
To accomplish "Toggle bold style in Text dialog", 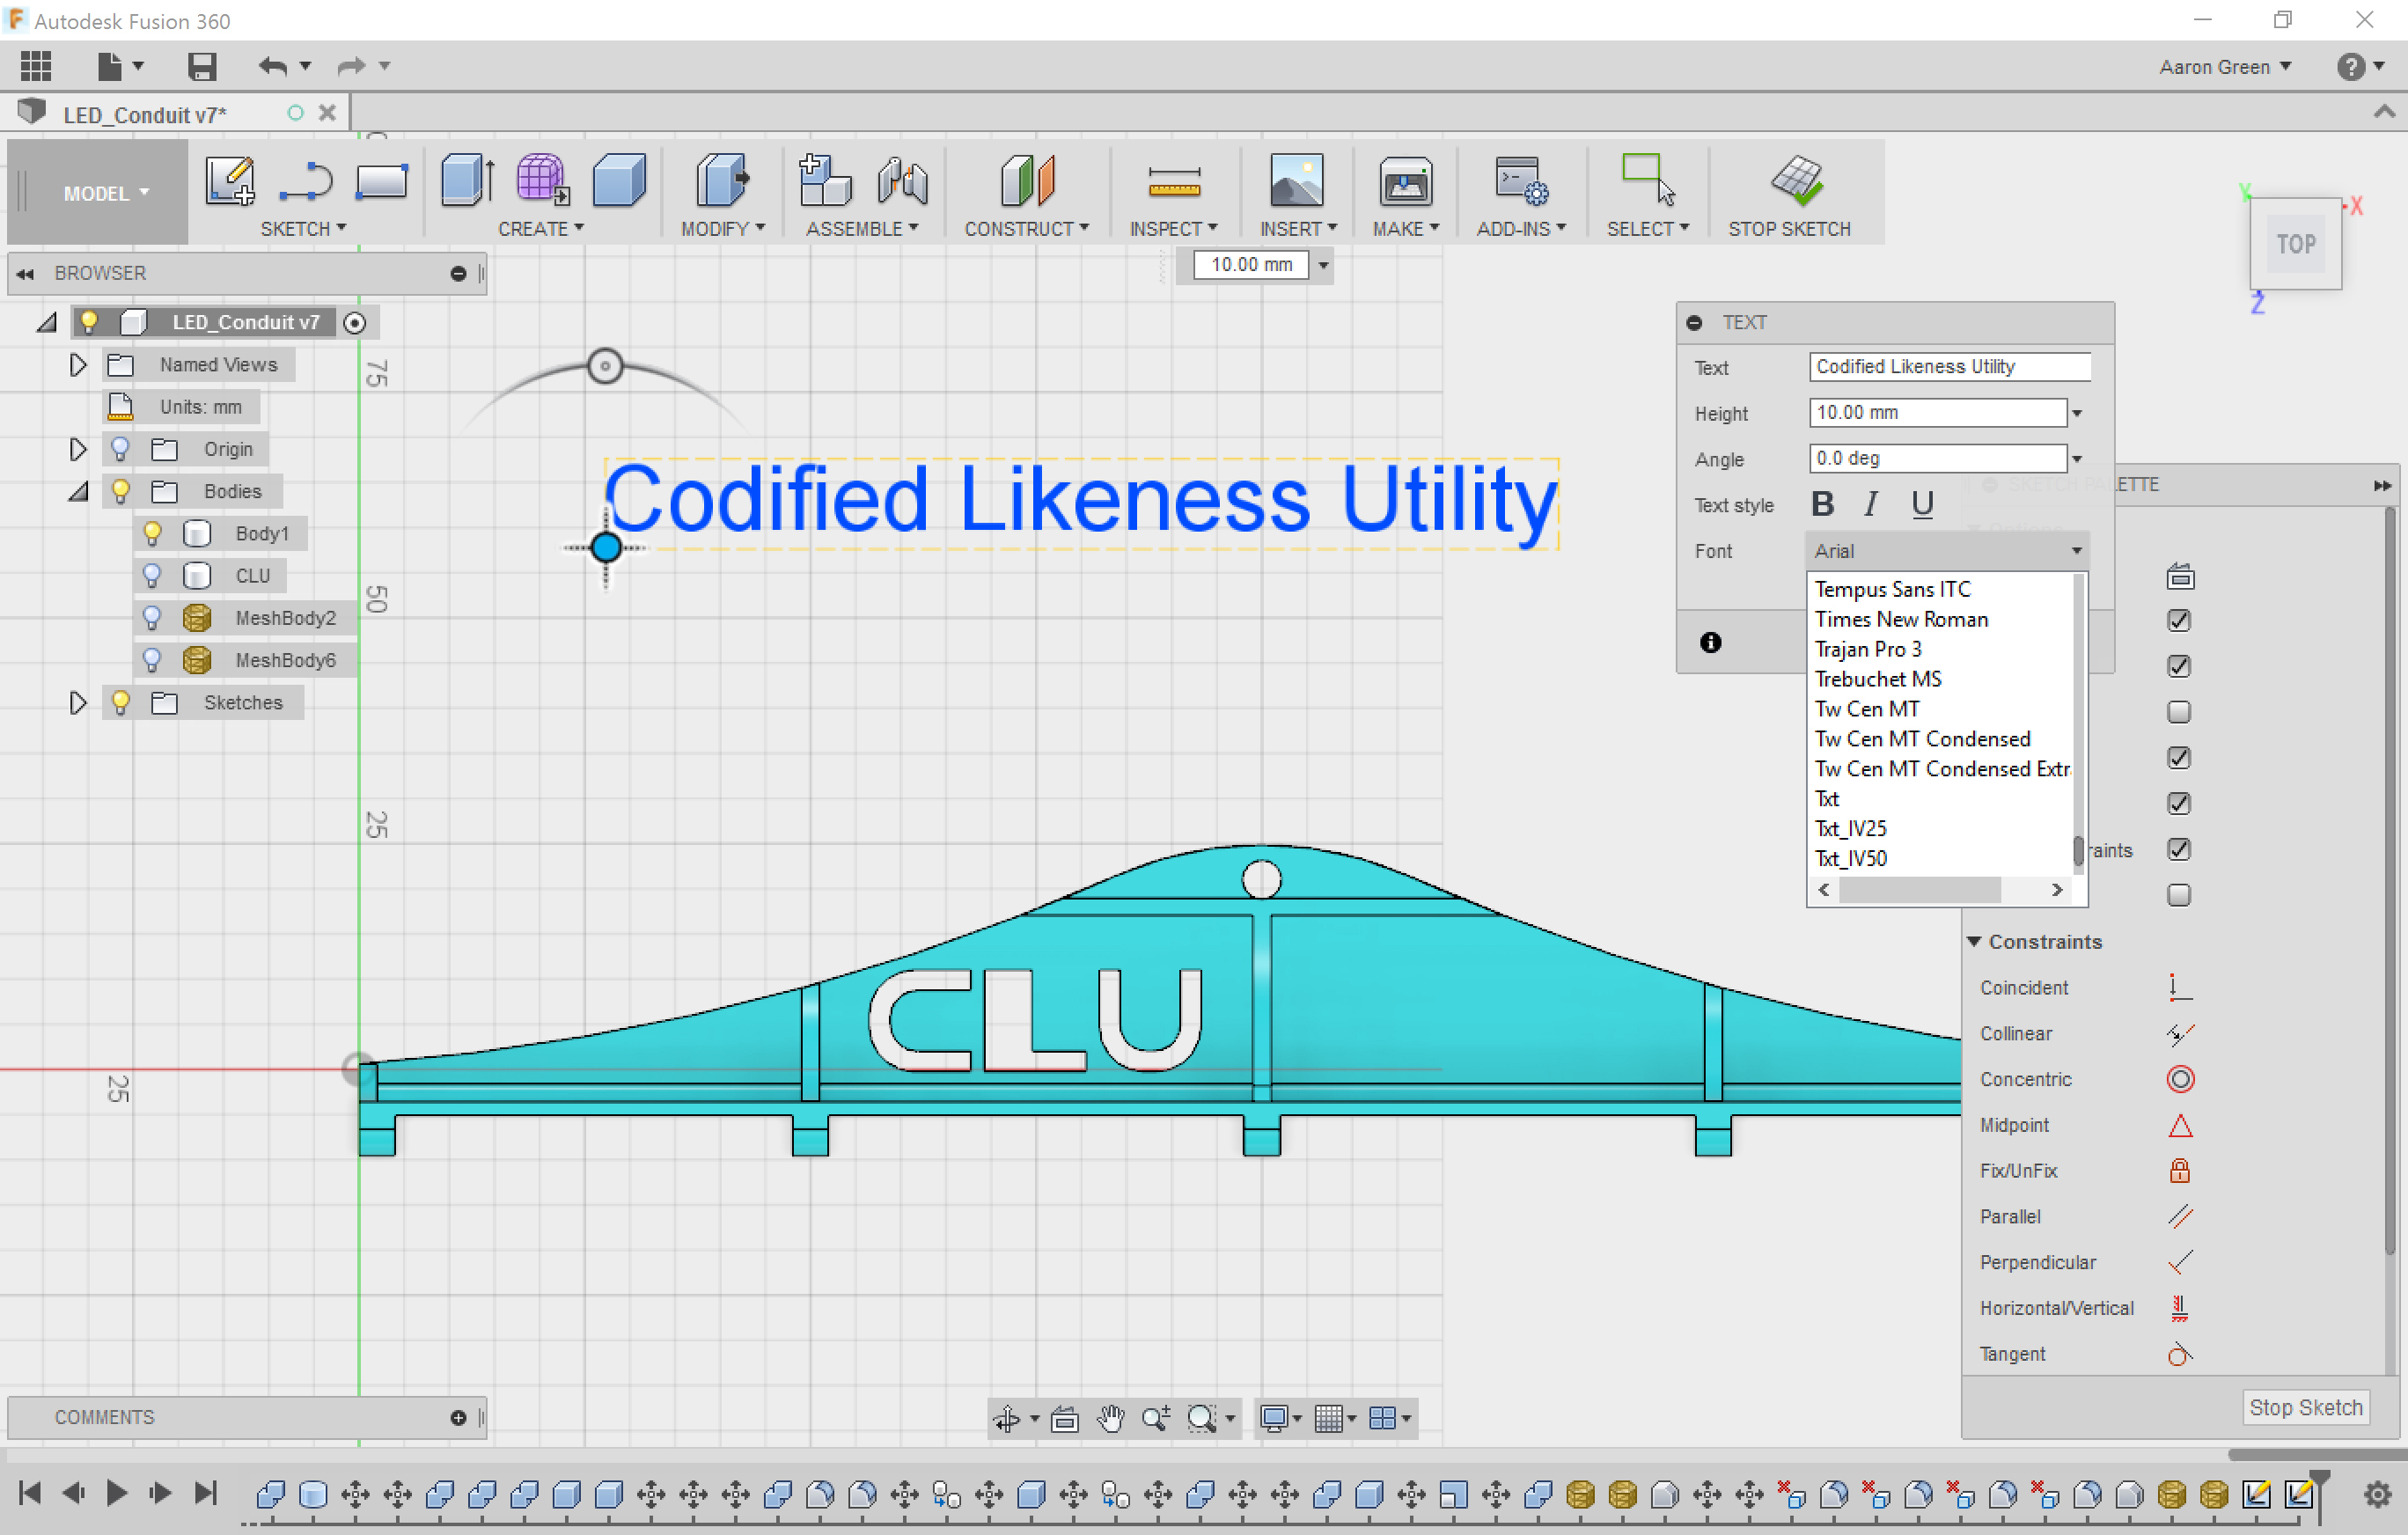I will pyautogui.click(x=1822, y=503).
